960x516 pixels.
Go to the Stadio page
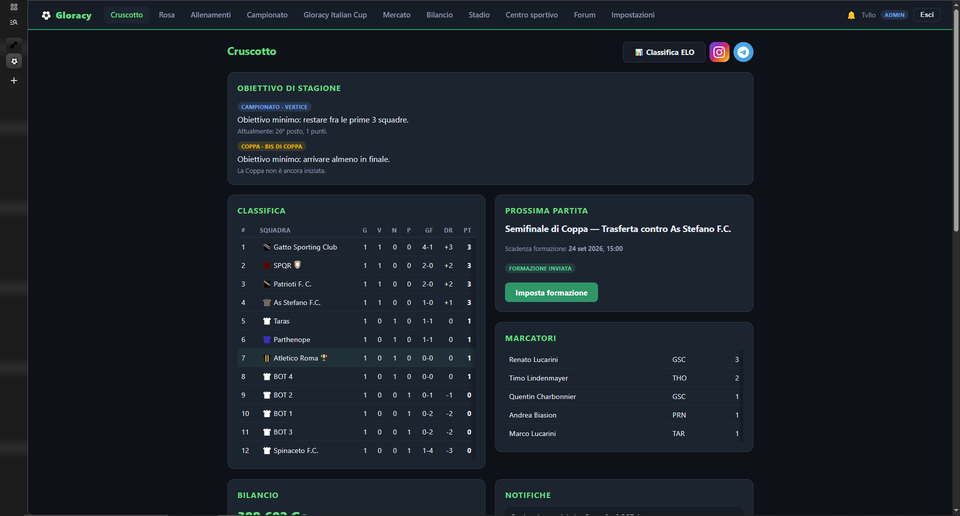click(x=479, y=15)
